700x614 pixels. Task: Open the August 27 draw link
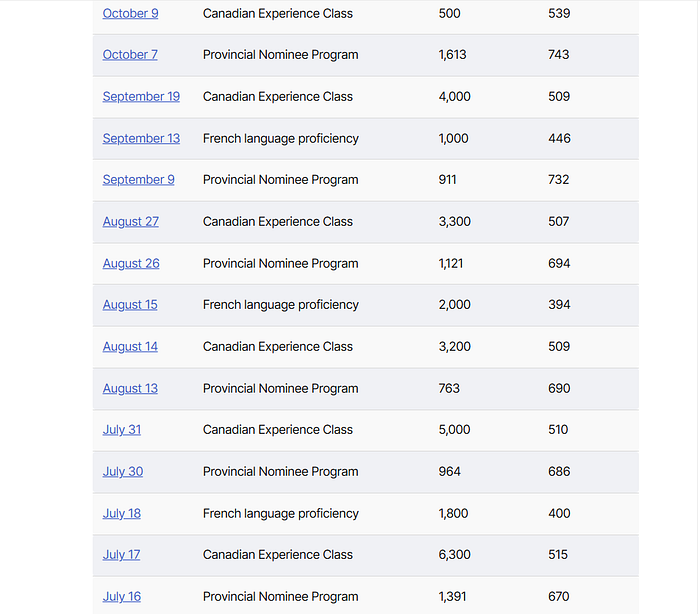point(130,222)
